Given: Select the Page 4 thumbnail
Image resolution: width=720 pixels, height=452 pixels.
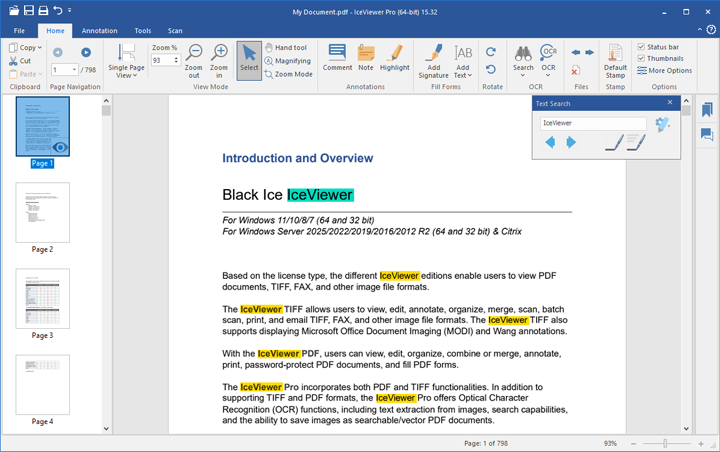Looking at the screenshot, I should 43,385.
